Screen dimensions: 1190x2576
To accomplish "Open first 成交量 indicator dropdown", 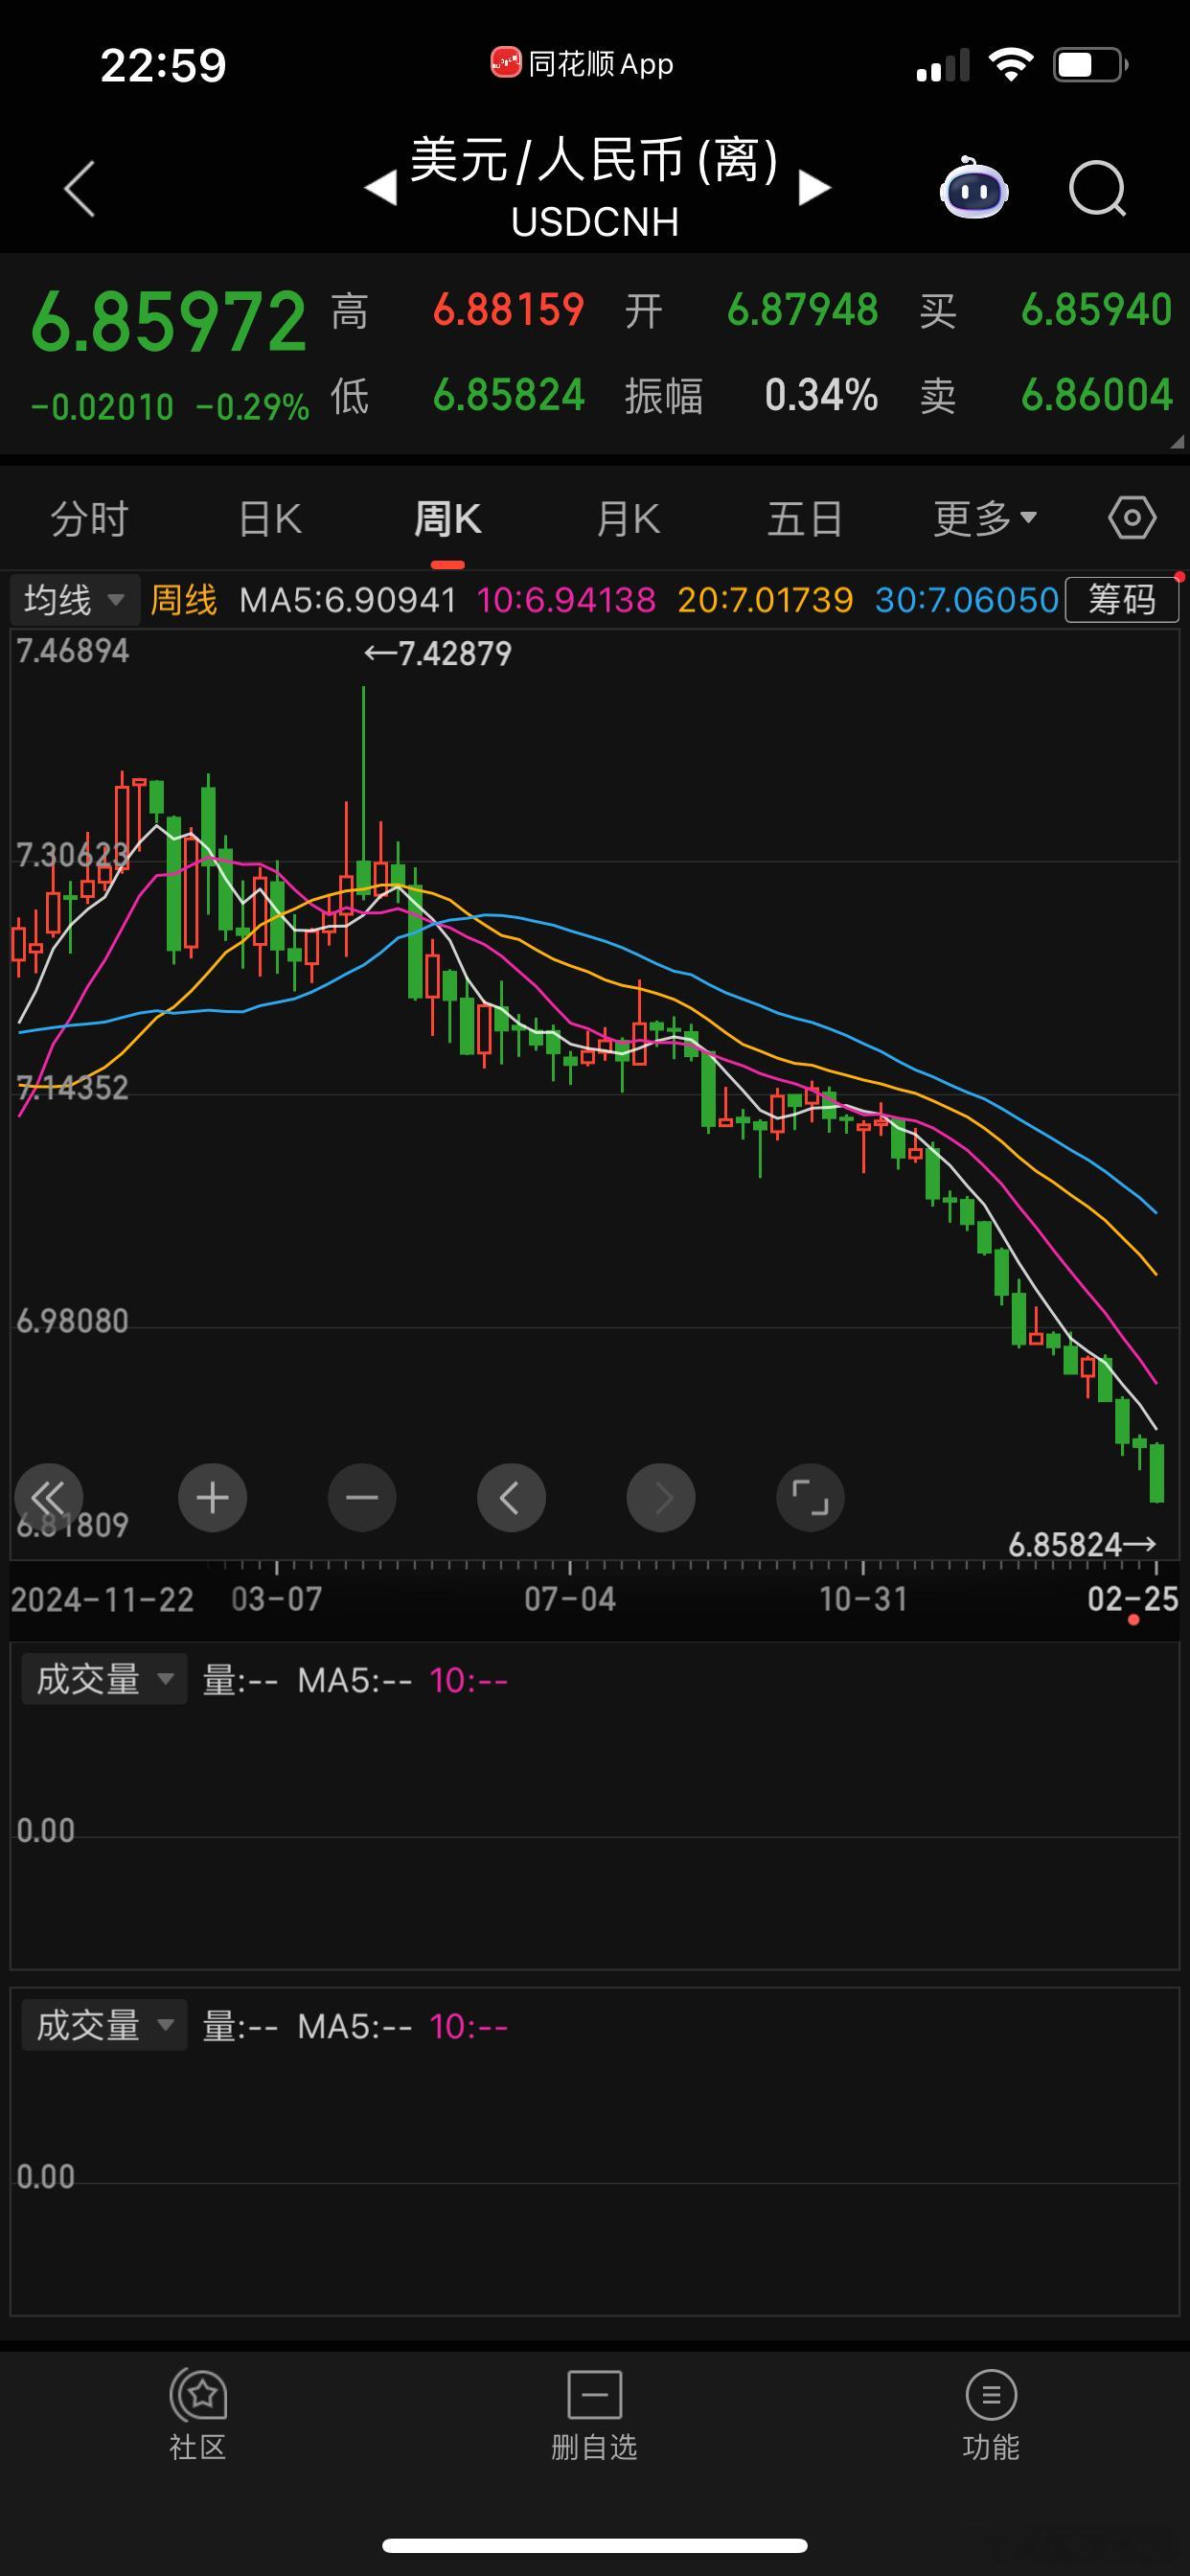I will coord(105,1679).
